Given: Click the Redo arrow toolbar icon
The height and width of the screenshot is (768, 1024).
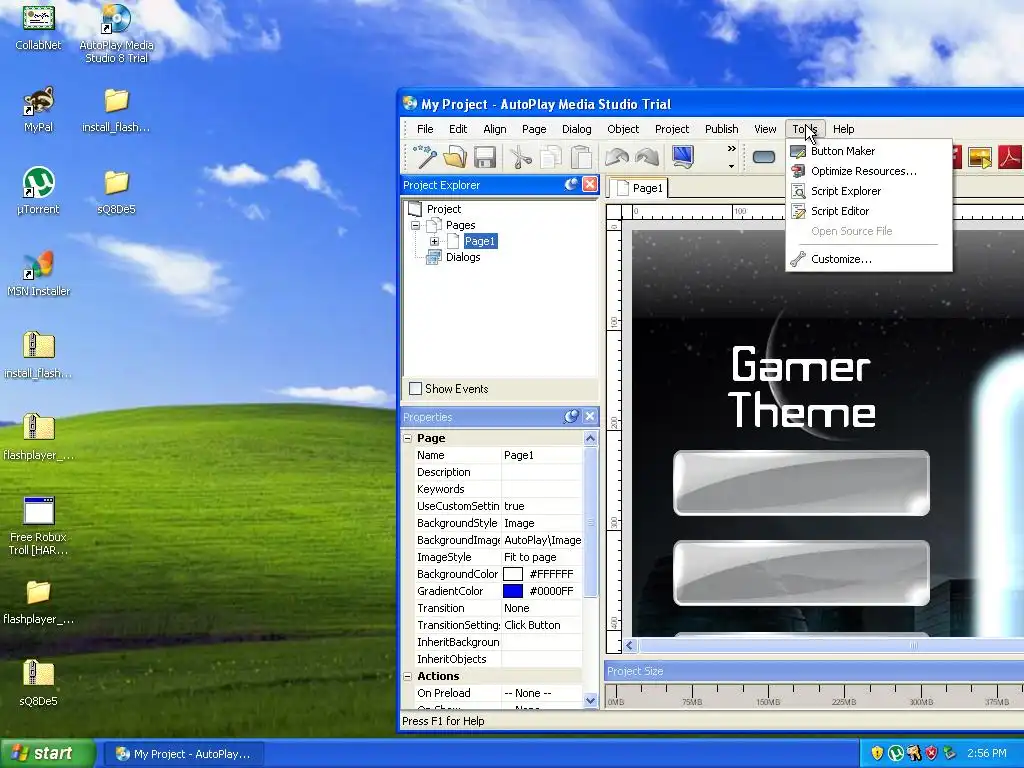Looking at the screenshot, I should [x=647, y=157].
